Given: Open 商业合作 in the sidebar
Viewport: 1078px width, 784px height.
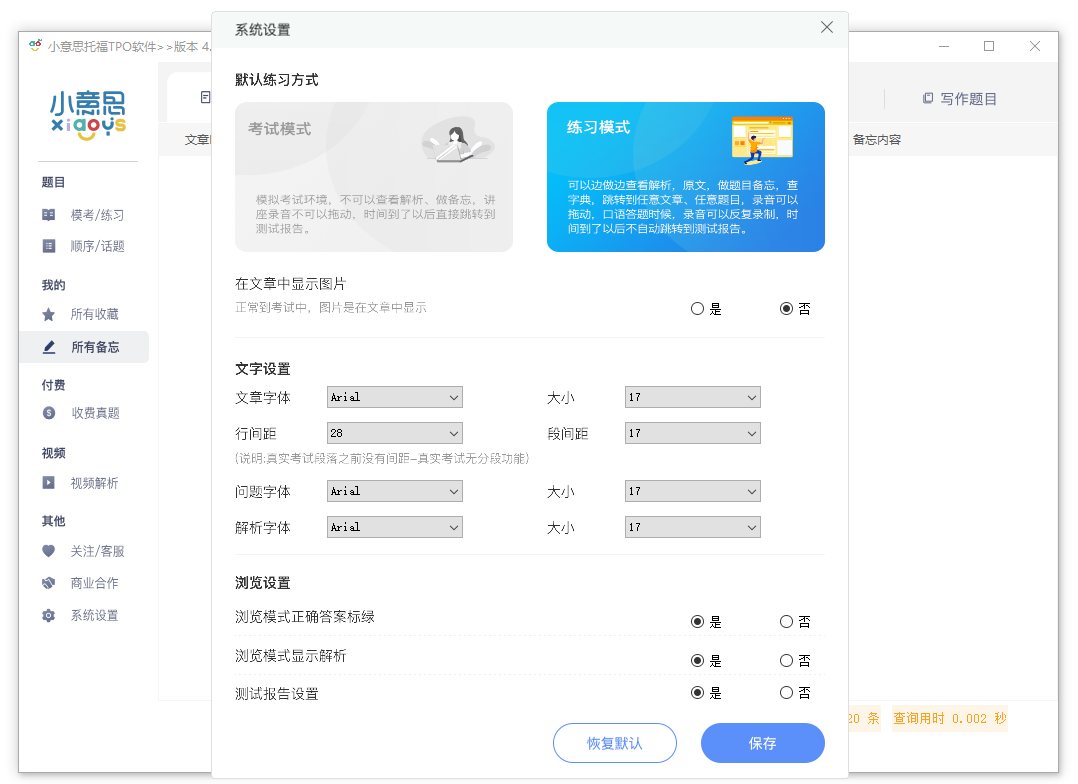Looking at the screenshot, I should (94, 583).
